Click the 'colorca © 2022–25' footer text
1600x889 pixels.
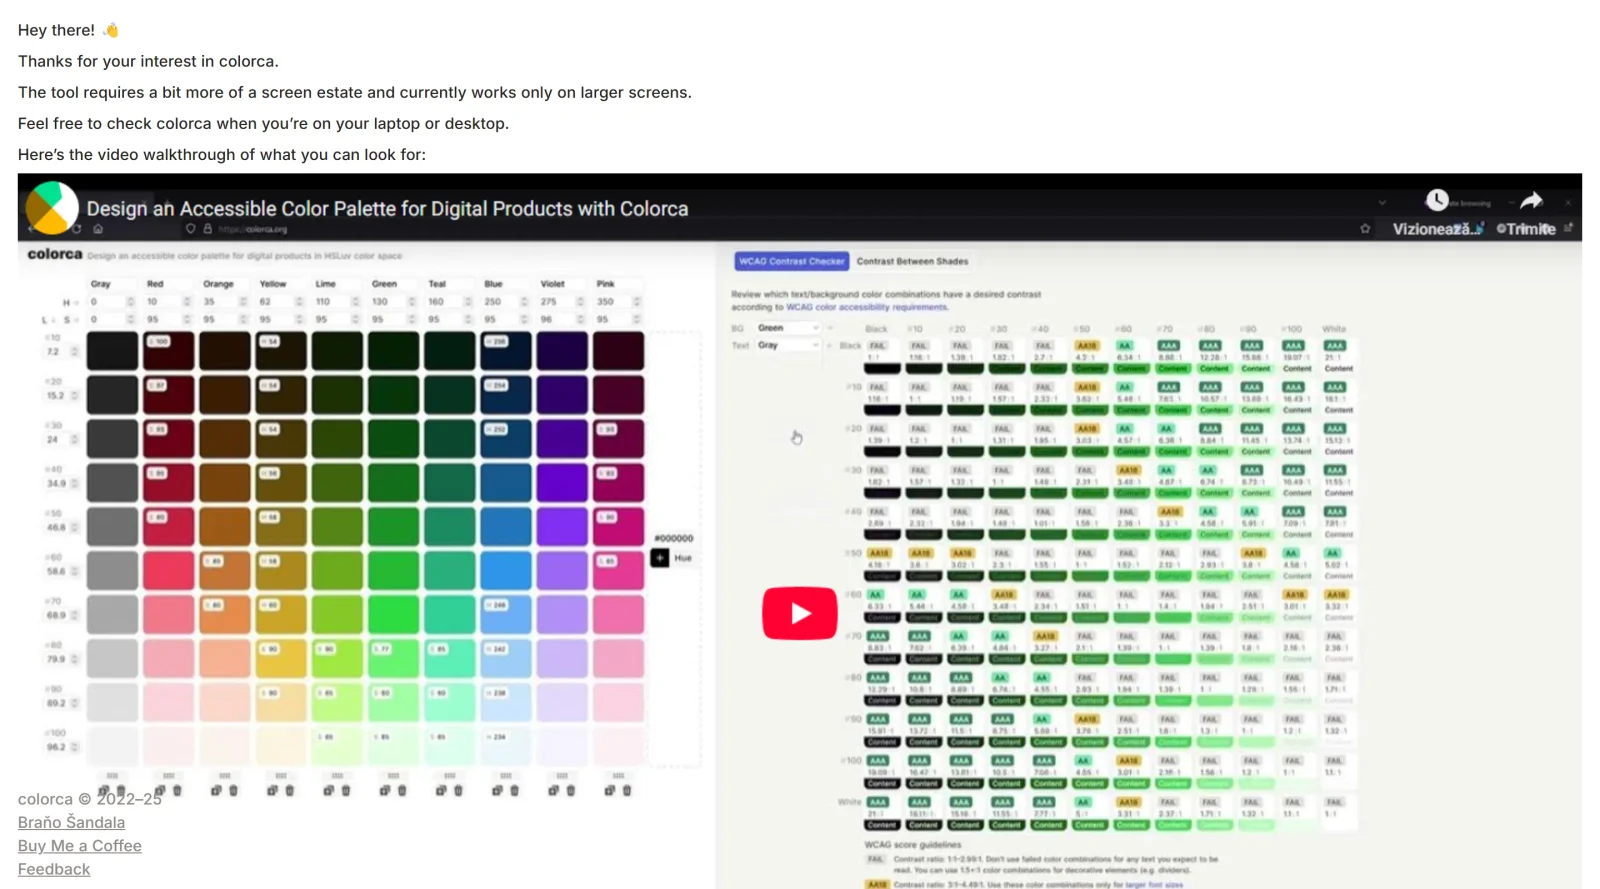click(90, 799)
